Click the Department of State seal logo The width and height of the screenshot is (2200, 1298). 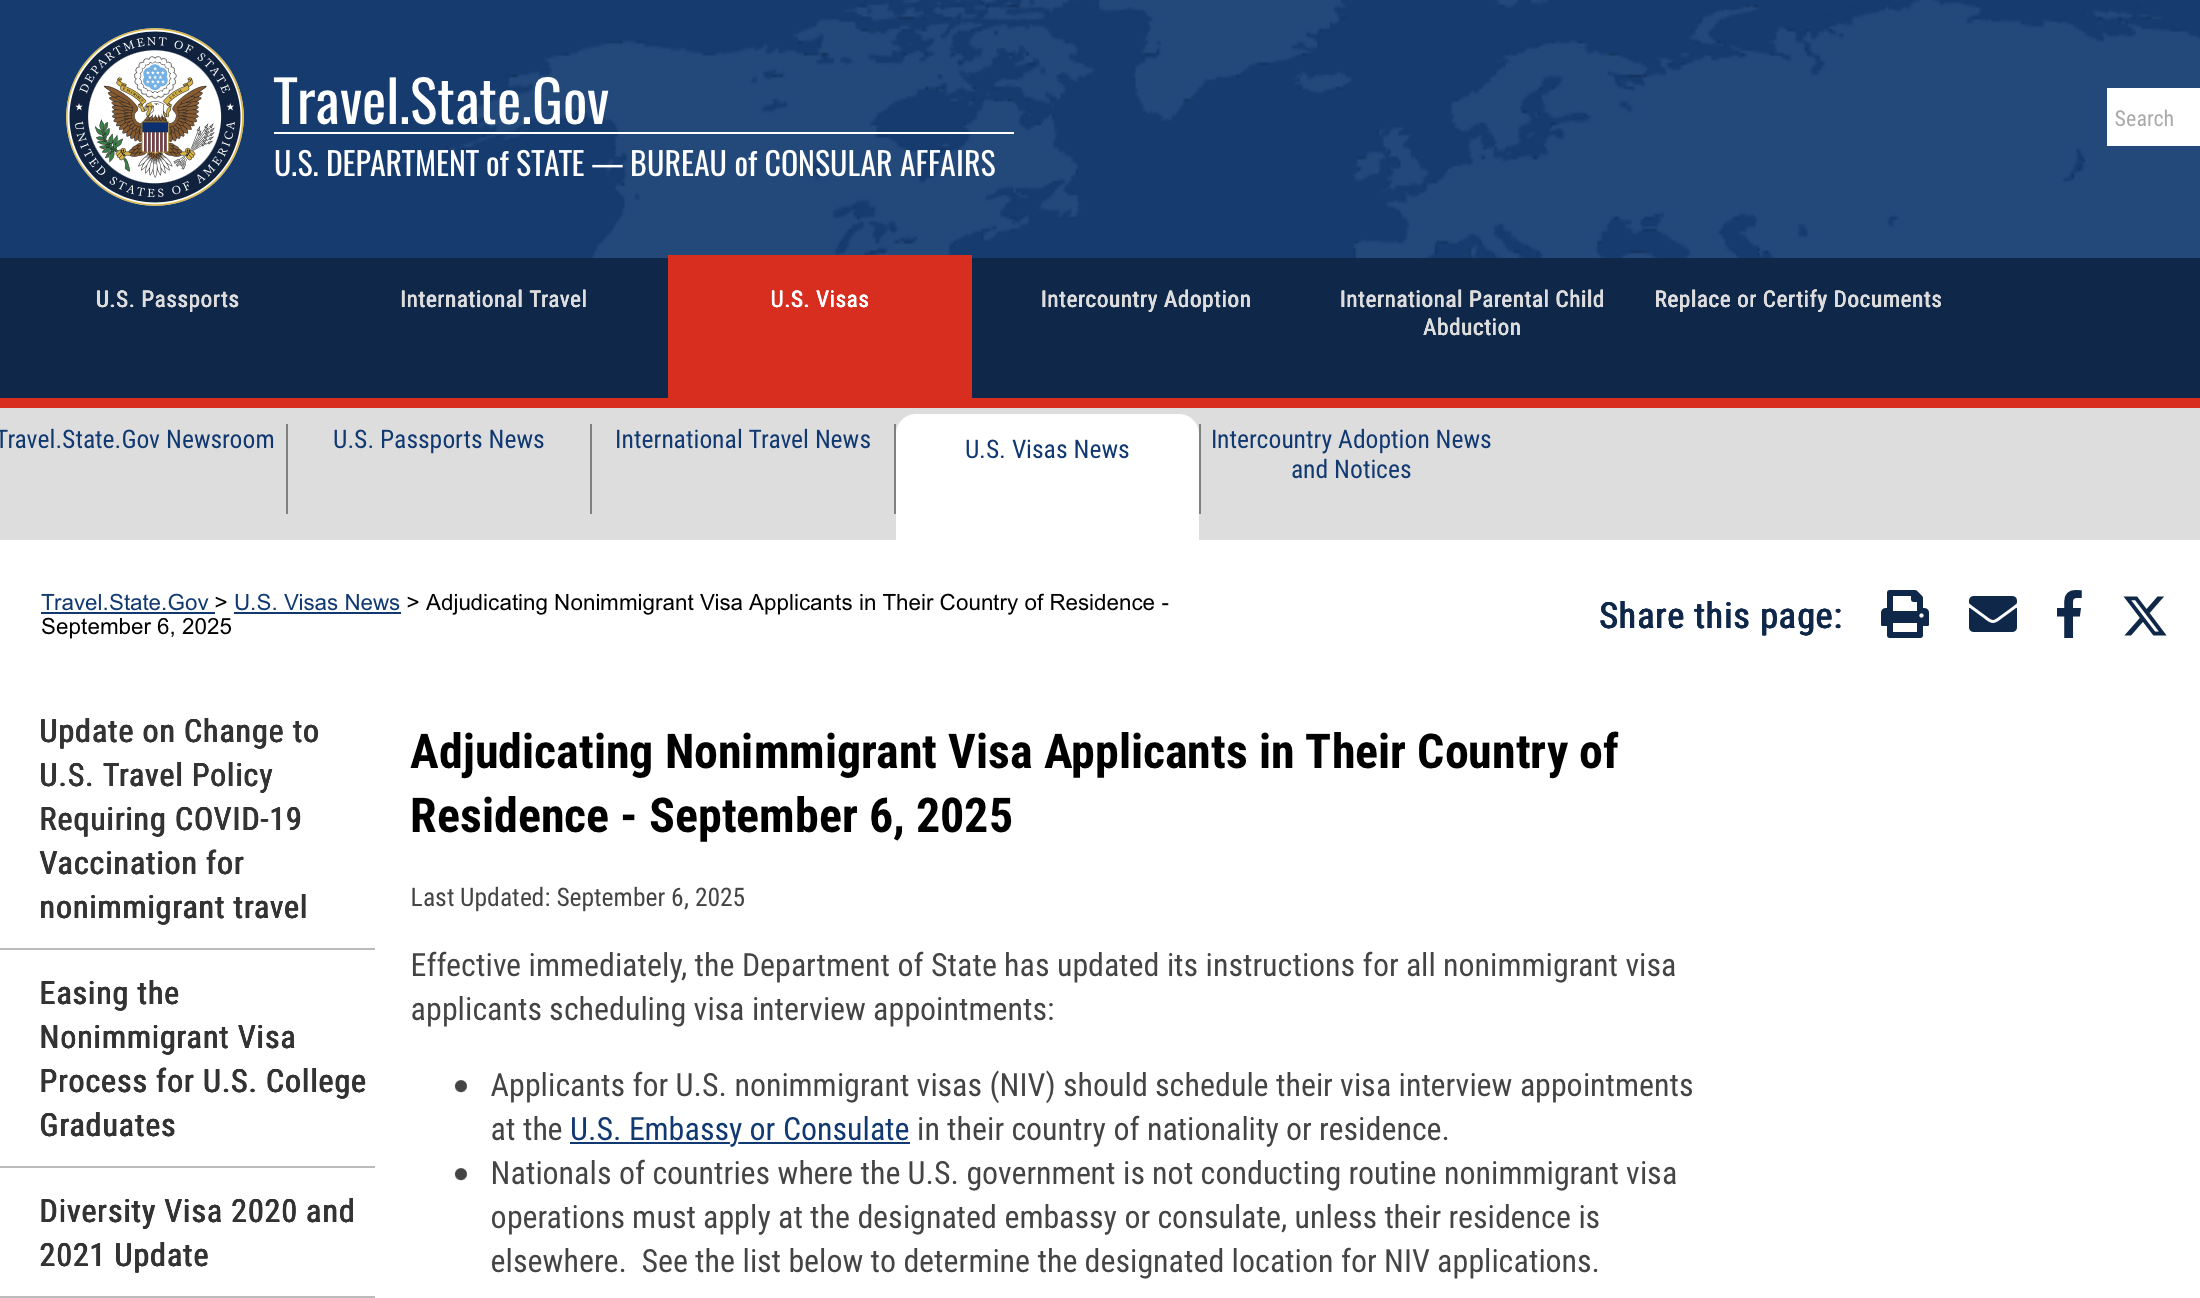tap(155, 117)
